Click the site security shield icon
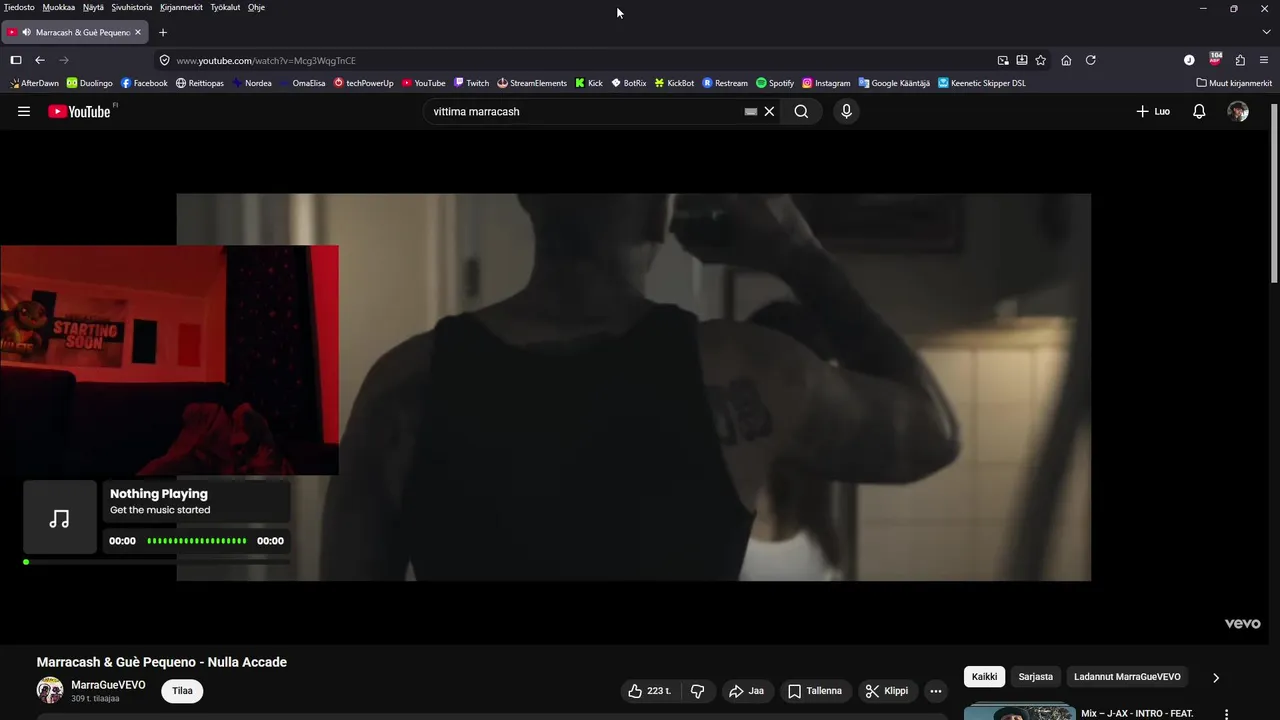1280x720 pixels. [164, 60]
